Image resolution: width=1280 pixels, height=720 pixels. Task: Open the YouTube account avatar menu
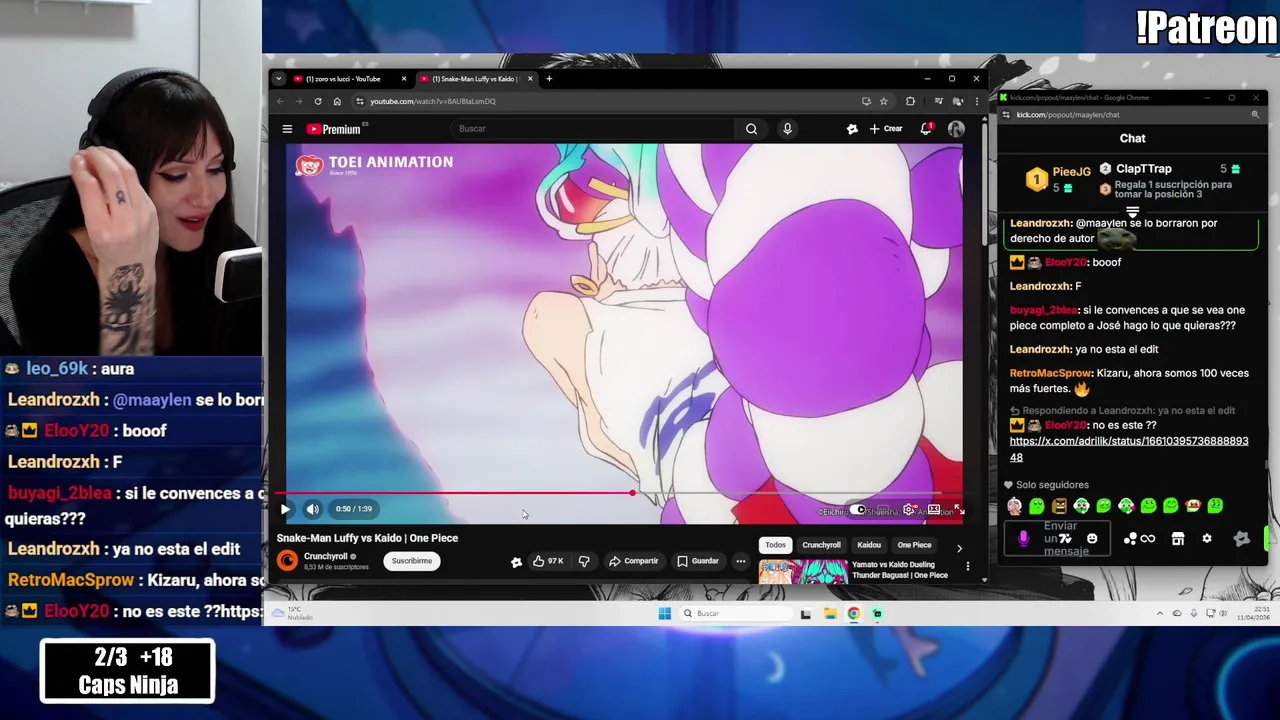(956, 128)
